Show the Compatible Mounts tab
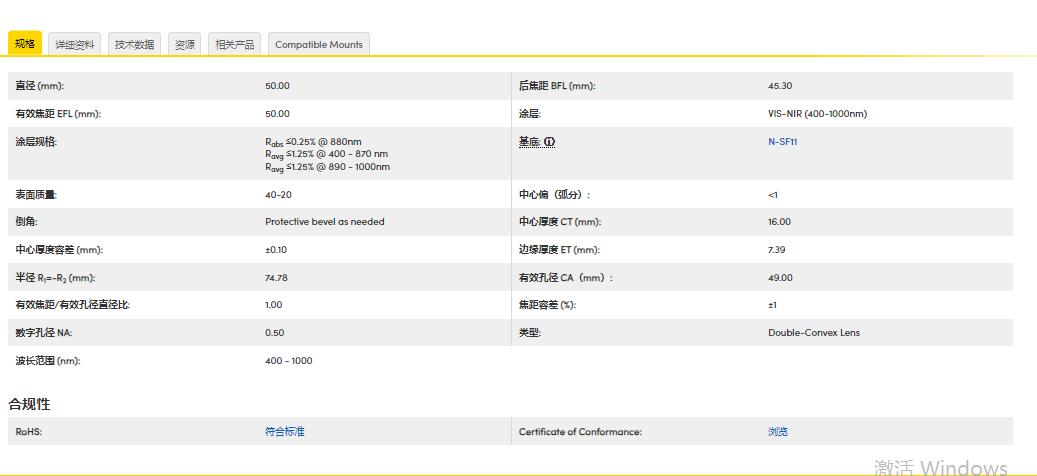The width and height of the screenshot is (1037, 476). (x=320, y=44)
